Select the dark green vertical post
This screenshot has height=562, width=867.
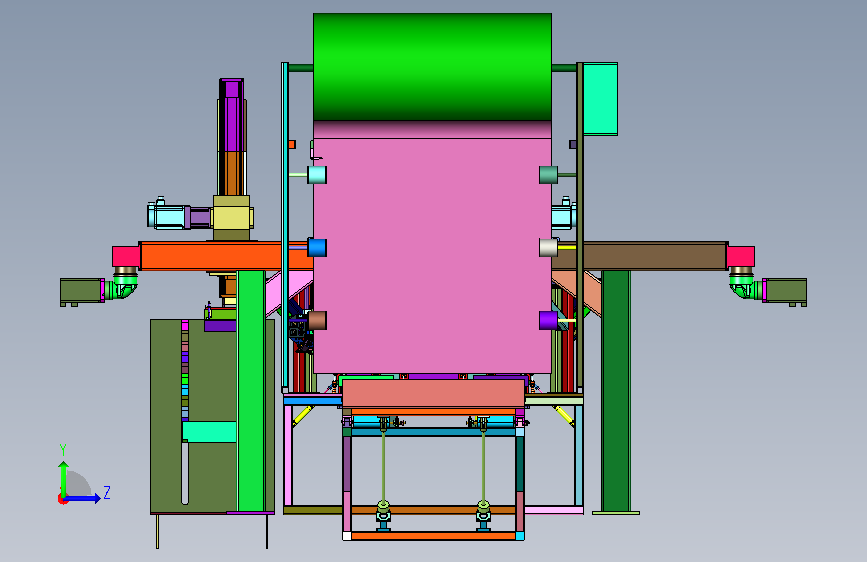pyautogui.click(x=615, y=391)
